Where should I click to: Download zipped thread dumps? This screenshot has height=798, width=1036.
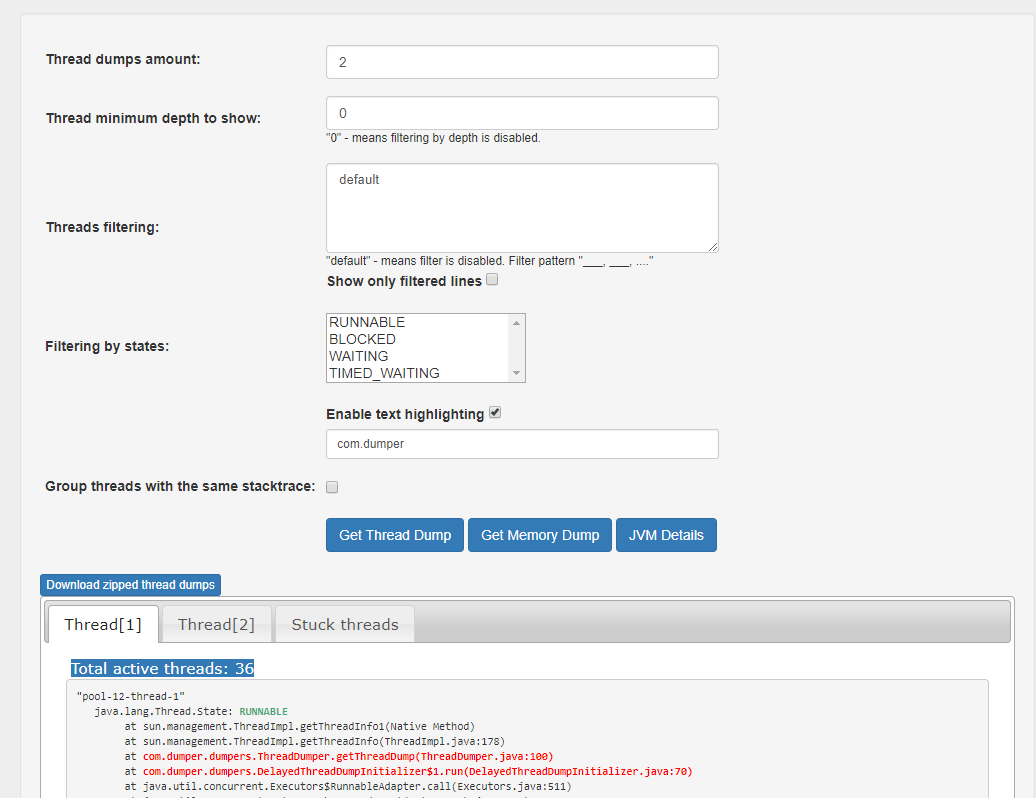point(130,585)
